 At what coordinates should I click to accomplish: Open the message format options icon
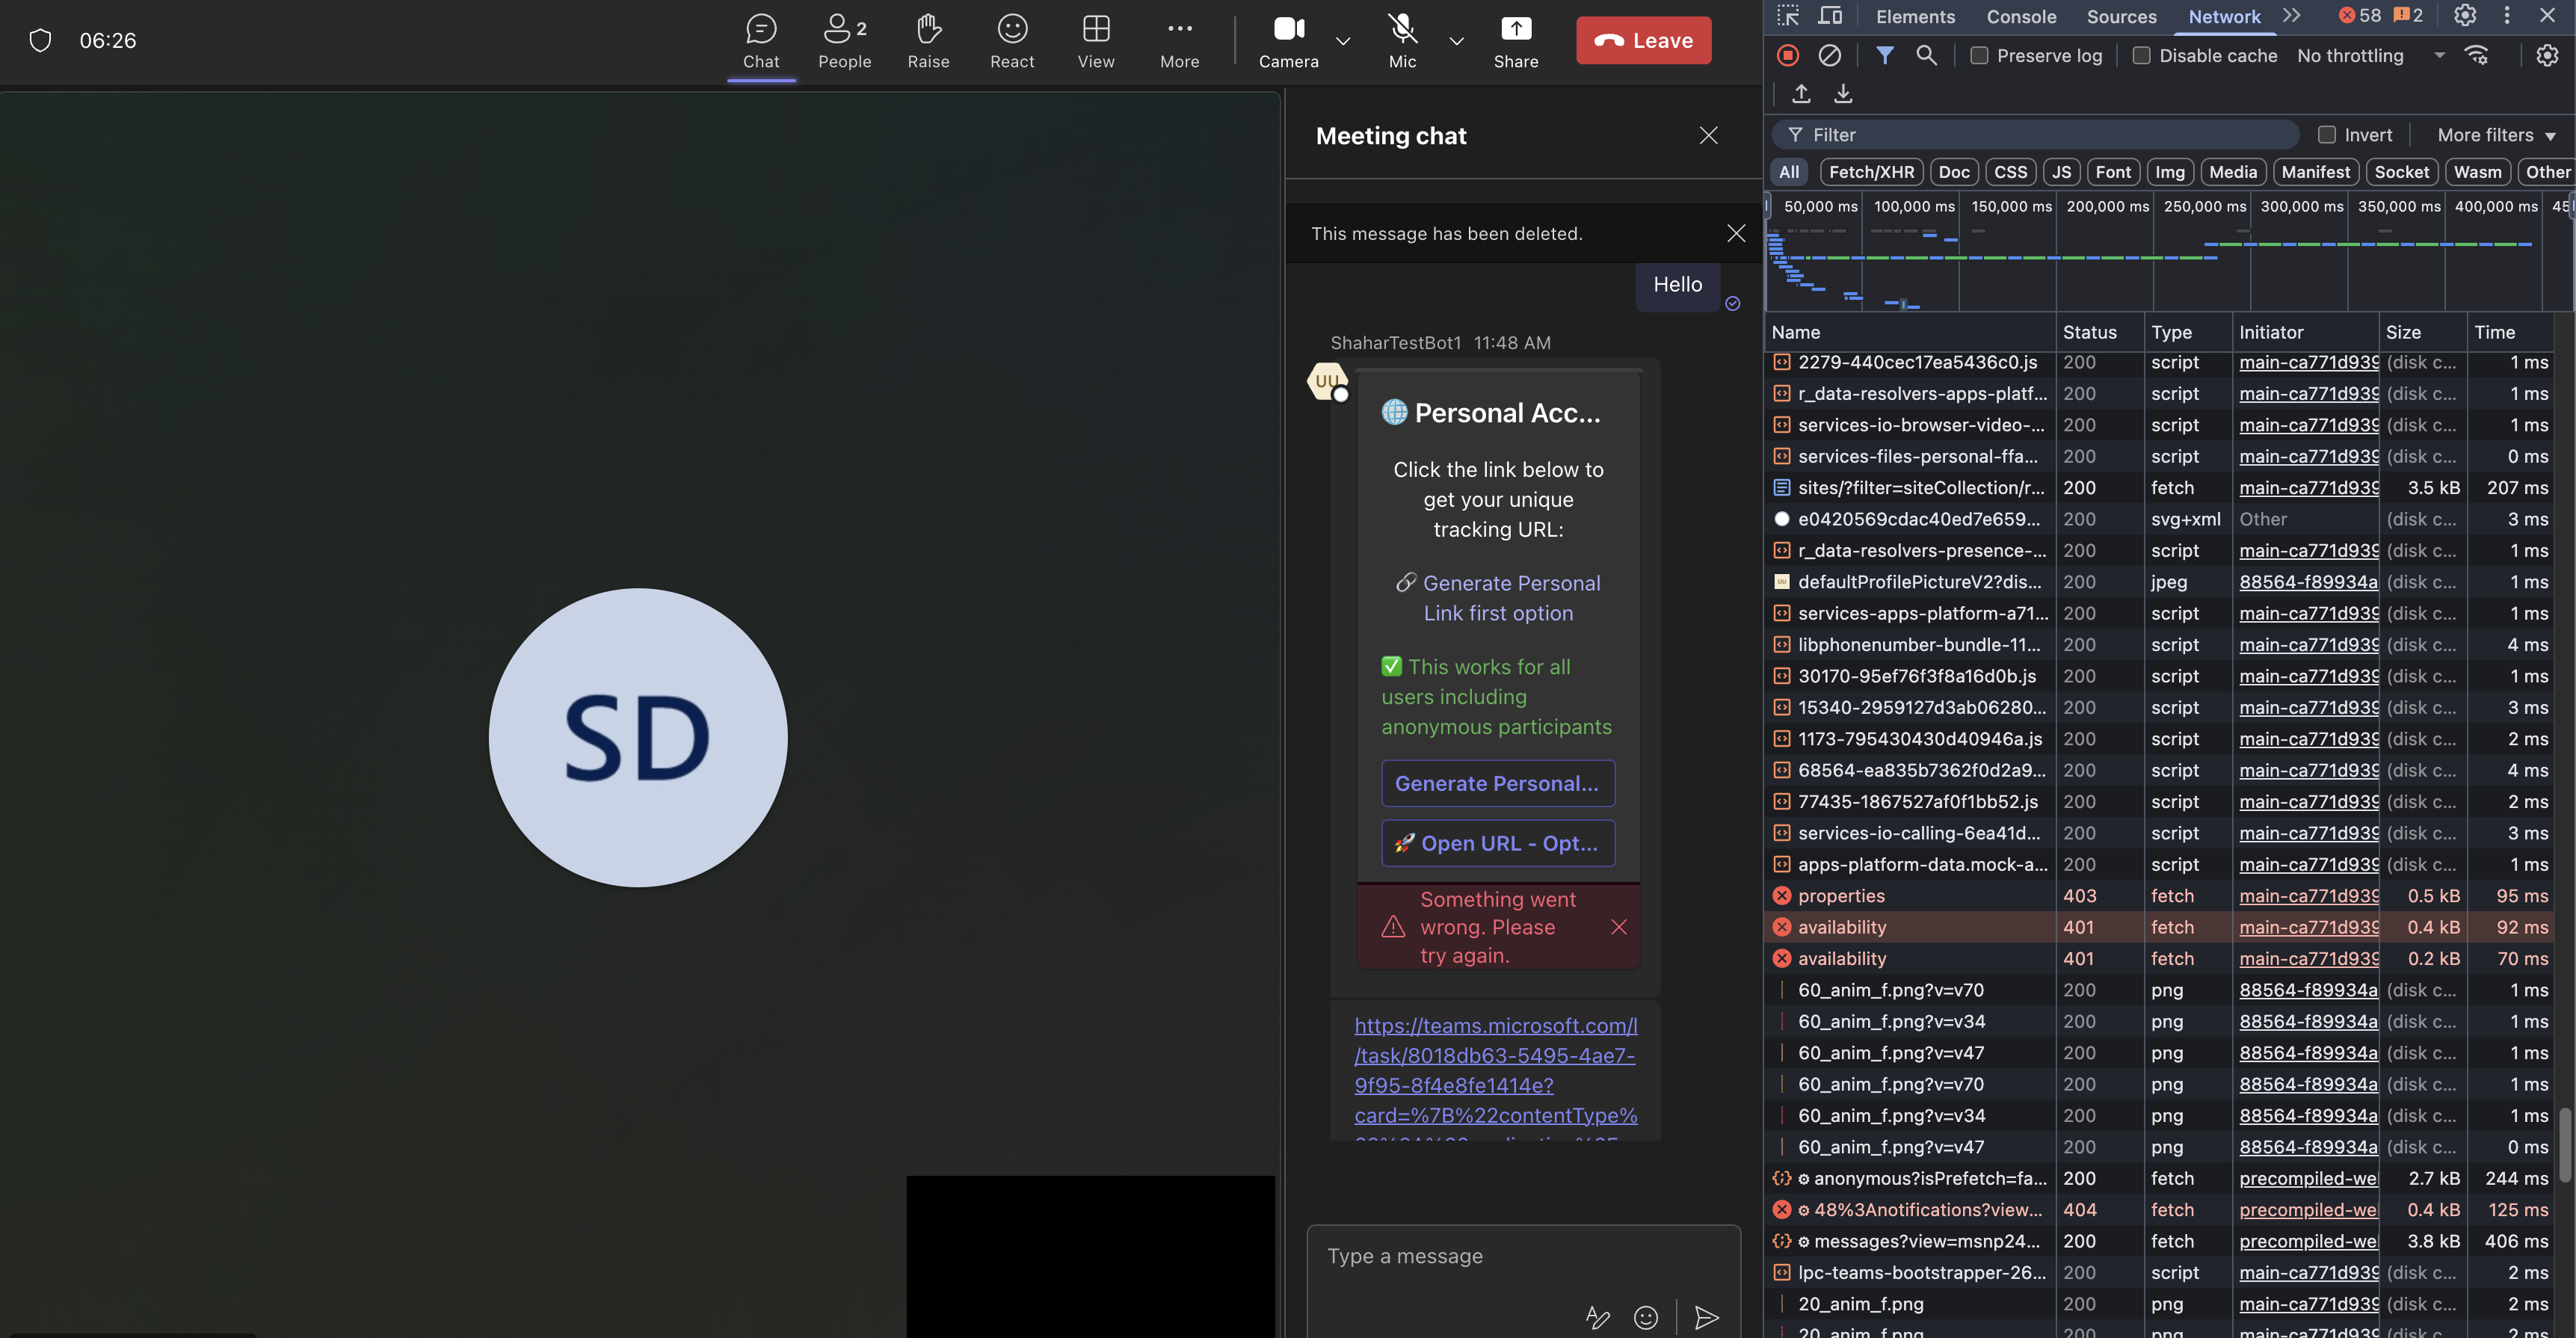1598,1318
